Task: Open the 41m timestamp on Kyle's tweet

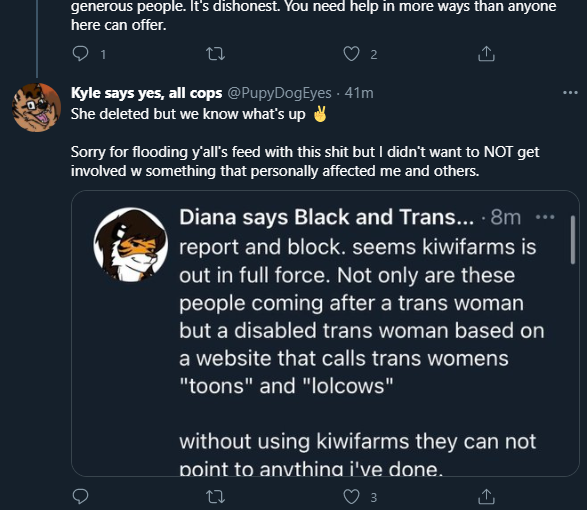Action: click(359, 93)
